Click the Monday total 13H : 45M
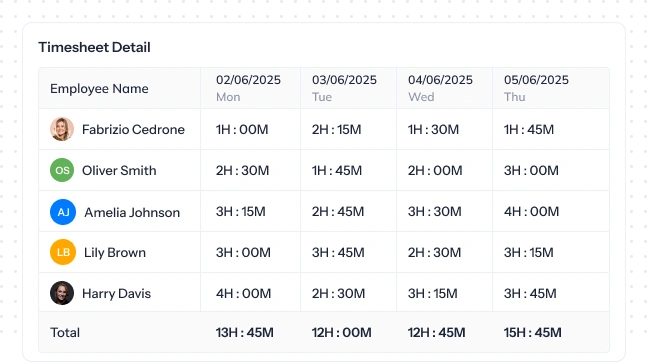 coord(245,332)
